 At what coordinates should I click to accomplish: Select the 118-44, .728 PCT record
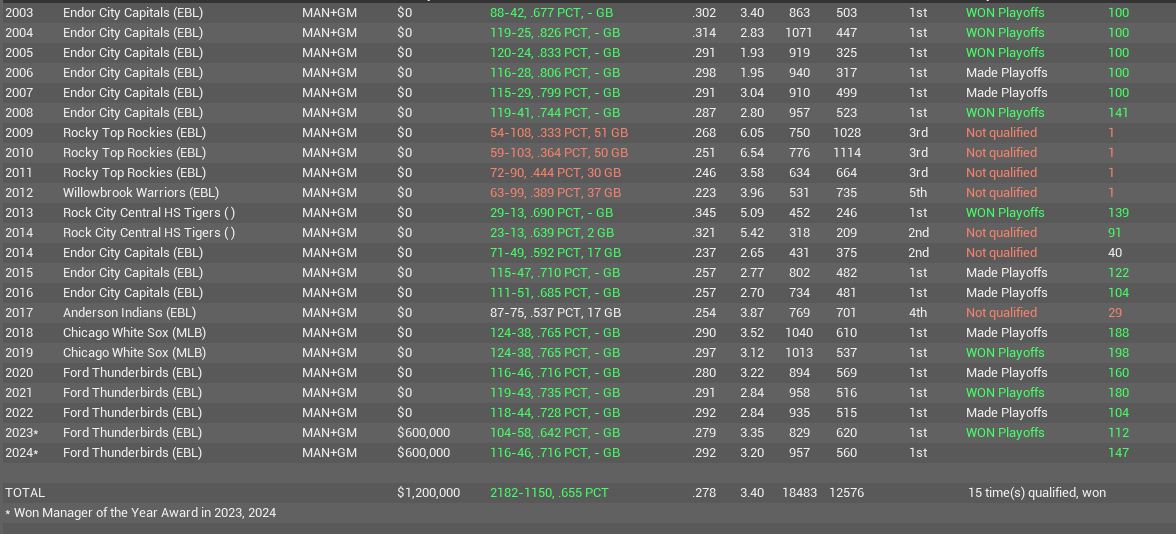[555, 412]
